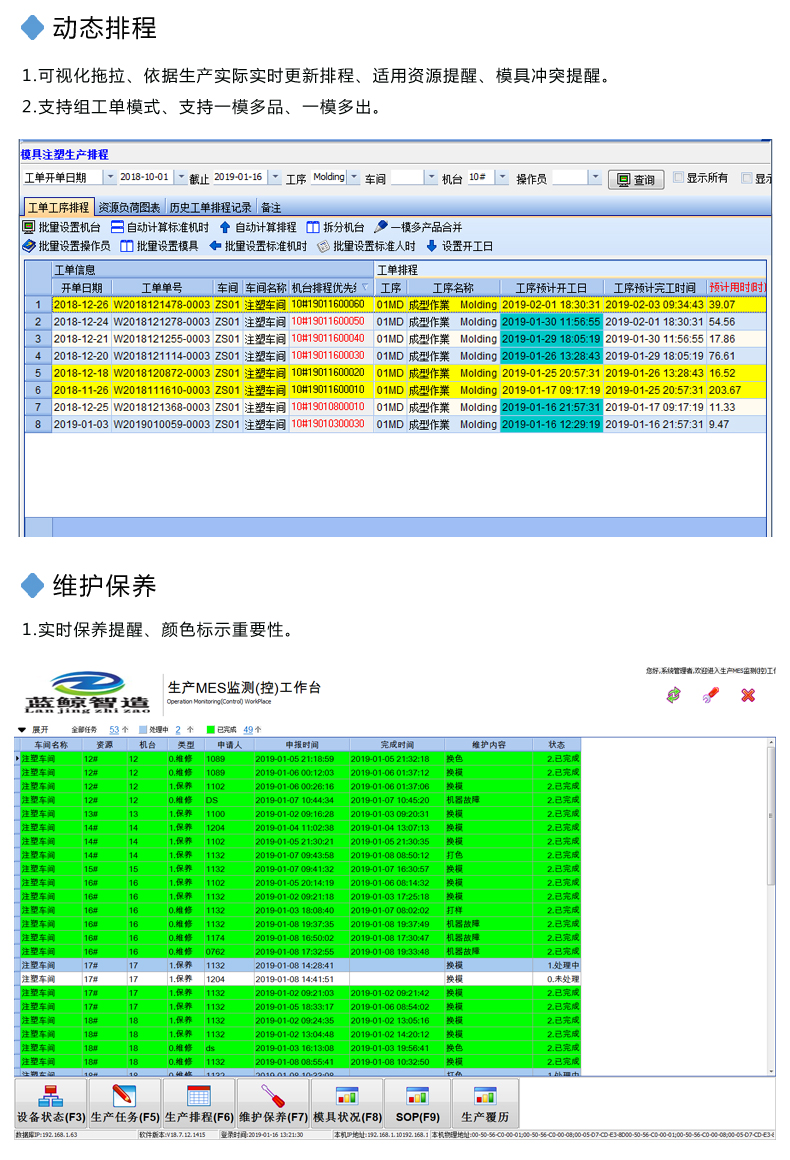Click the 查询 search button

[x=636, y=179]
